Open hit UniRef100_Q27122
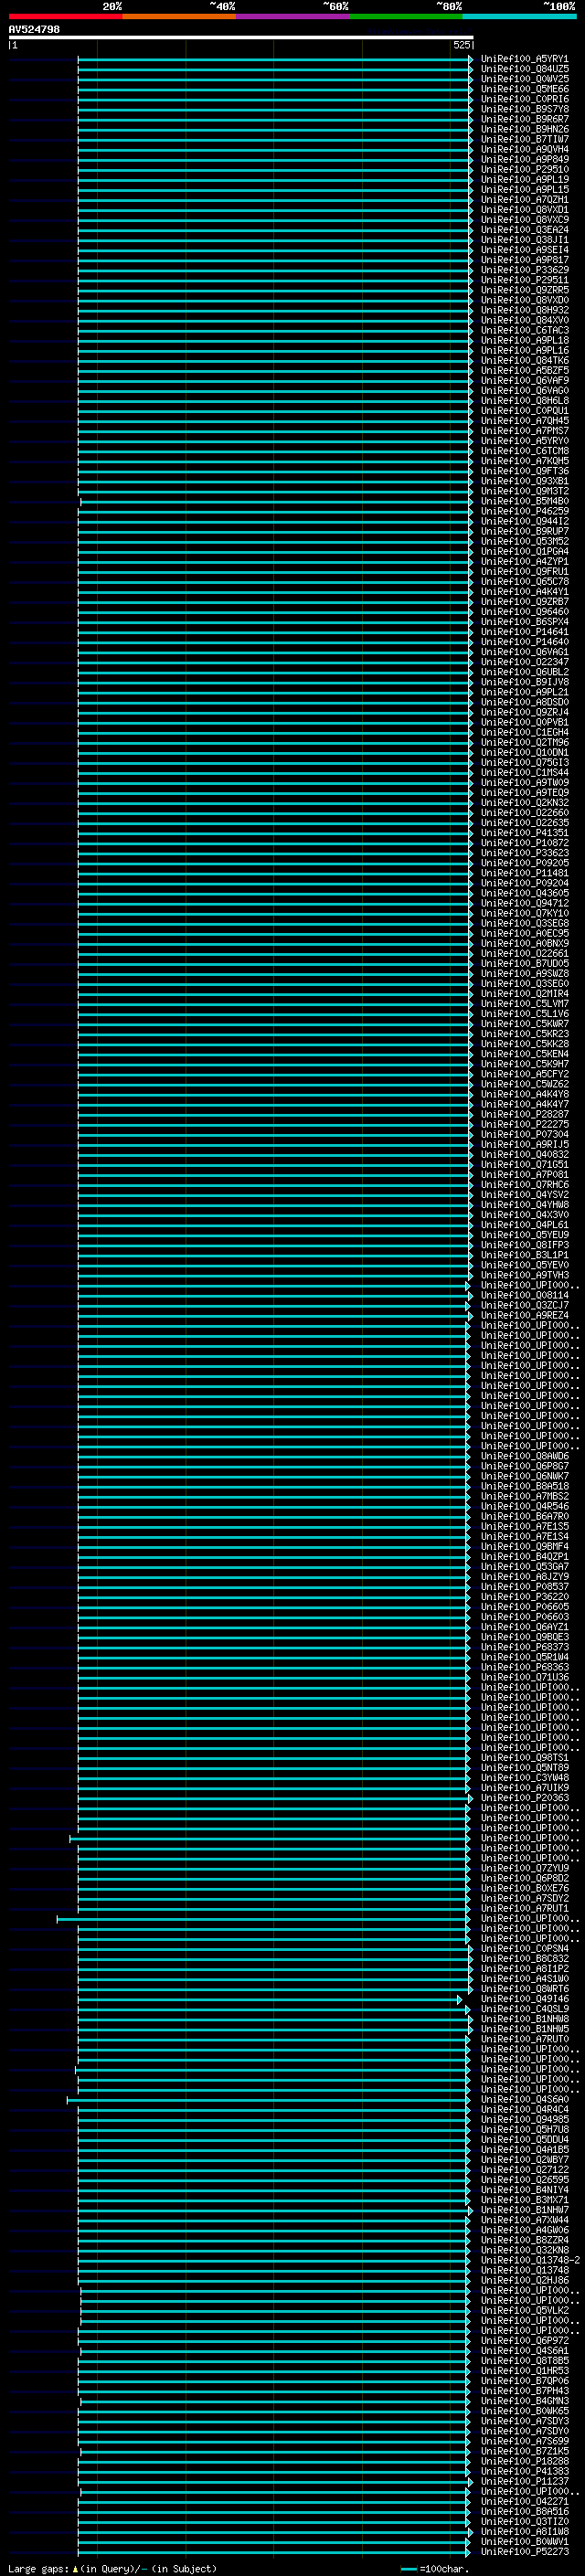This screenshot has width=585, height=2576. point(524,2169)
